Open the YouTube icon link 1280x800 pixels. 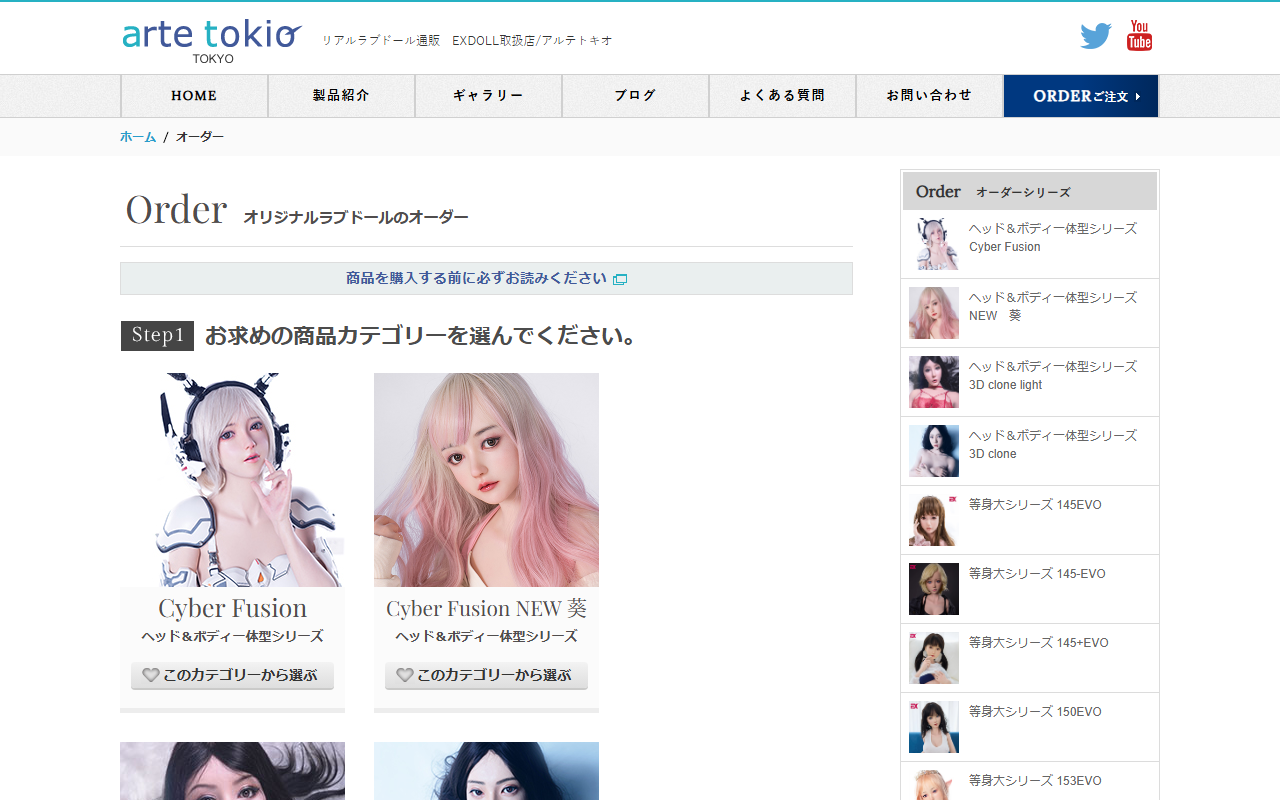(x=1139, y=35)
